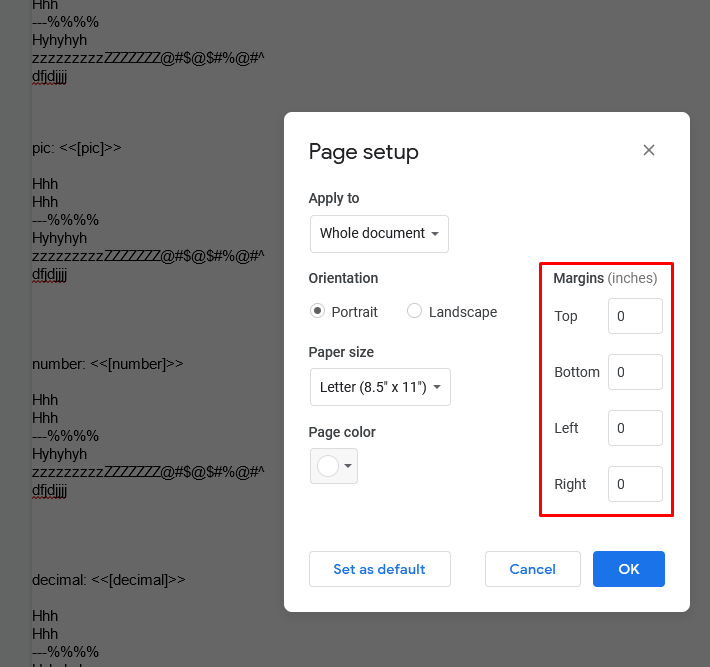
Task: Click the Top margin field
Action: 635,316
